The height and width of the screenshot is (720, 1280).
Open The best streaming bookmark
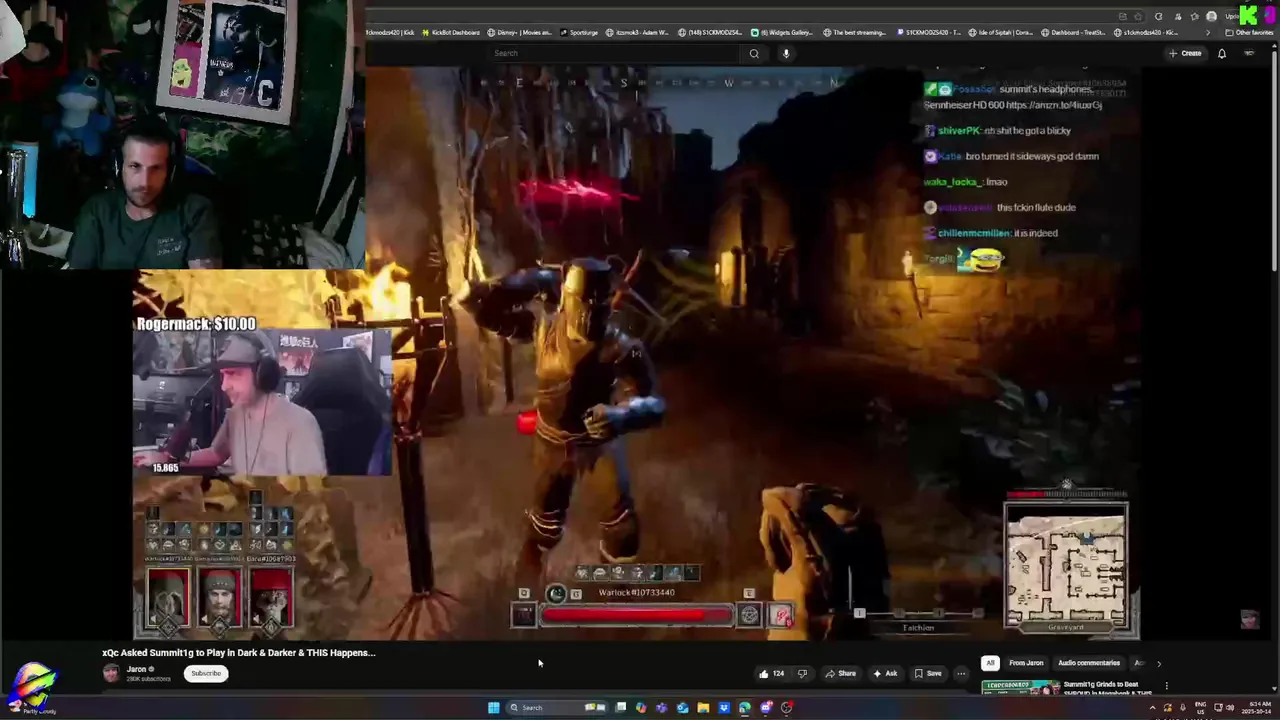point(854,32)
